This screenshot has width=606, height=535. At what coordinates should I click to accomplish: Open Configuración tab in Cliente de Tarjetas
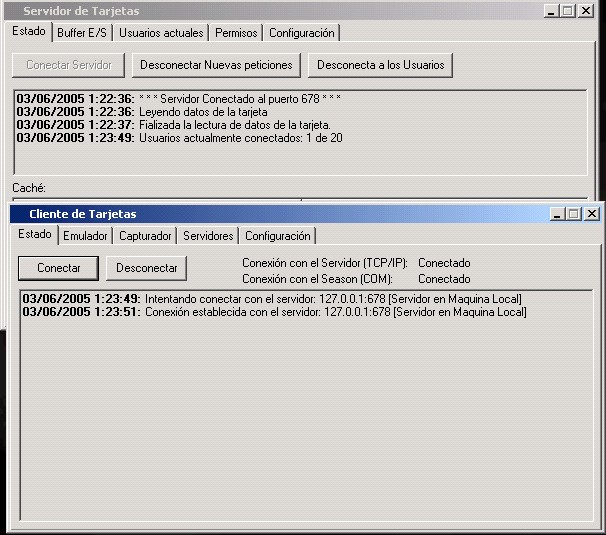point(277,236)
